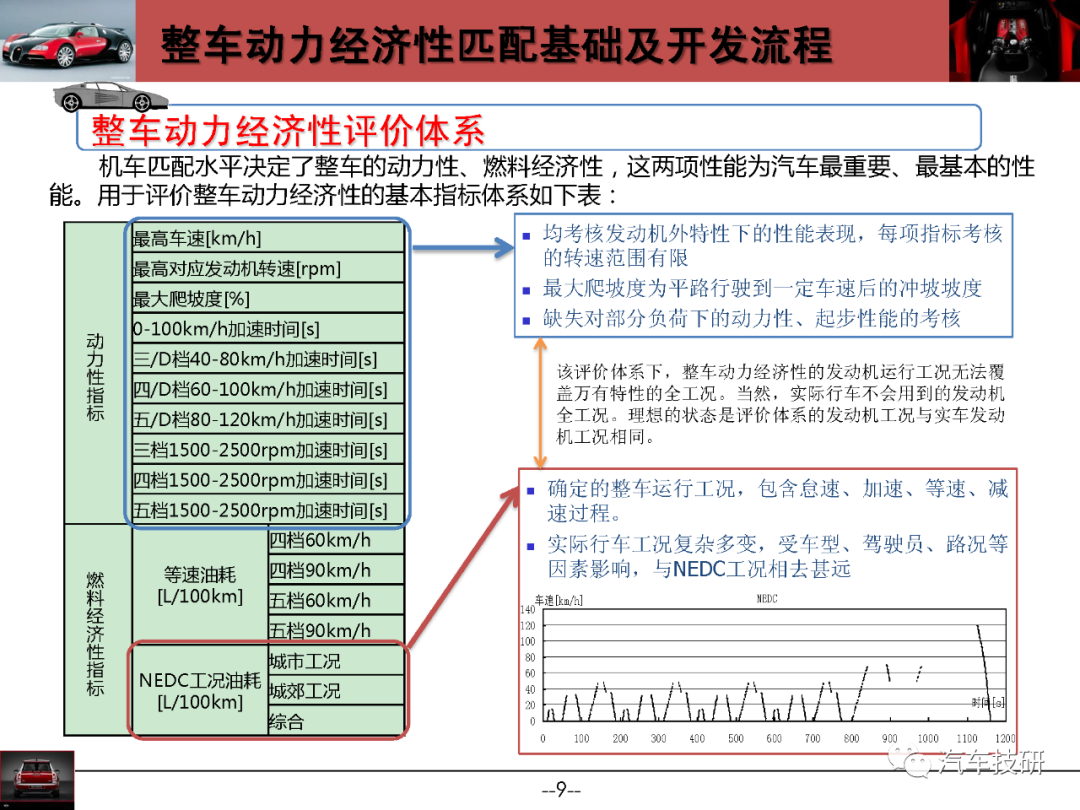The height and width of the screenshot is (810, 1080).
Task: Select the slide title 整车动力经济性匹配基础及开发流程
Action: click(x=496, y=45)
